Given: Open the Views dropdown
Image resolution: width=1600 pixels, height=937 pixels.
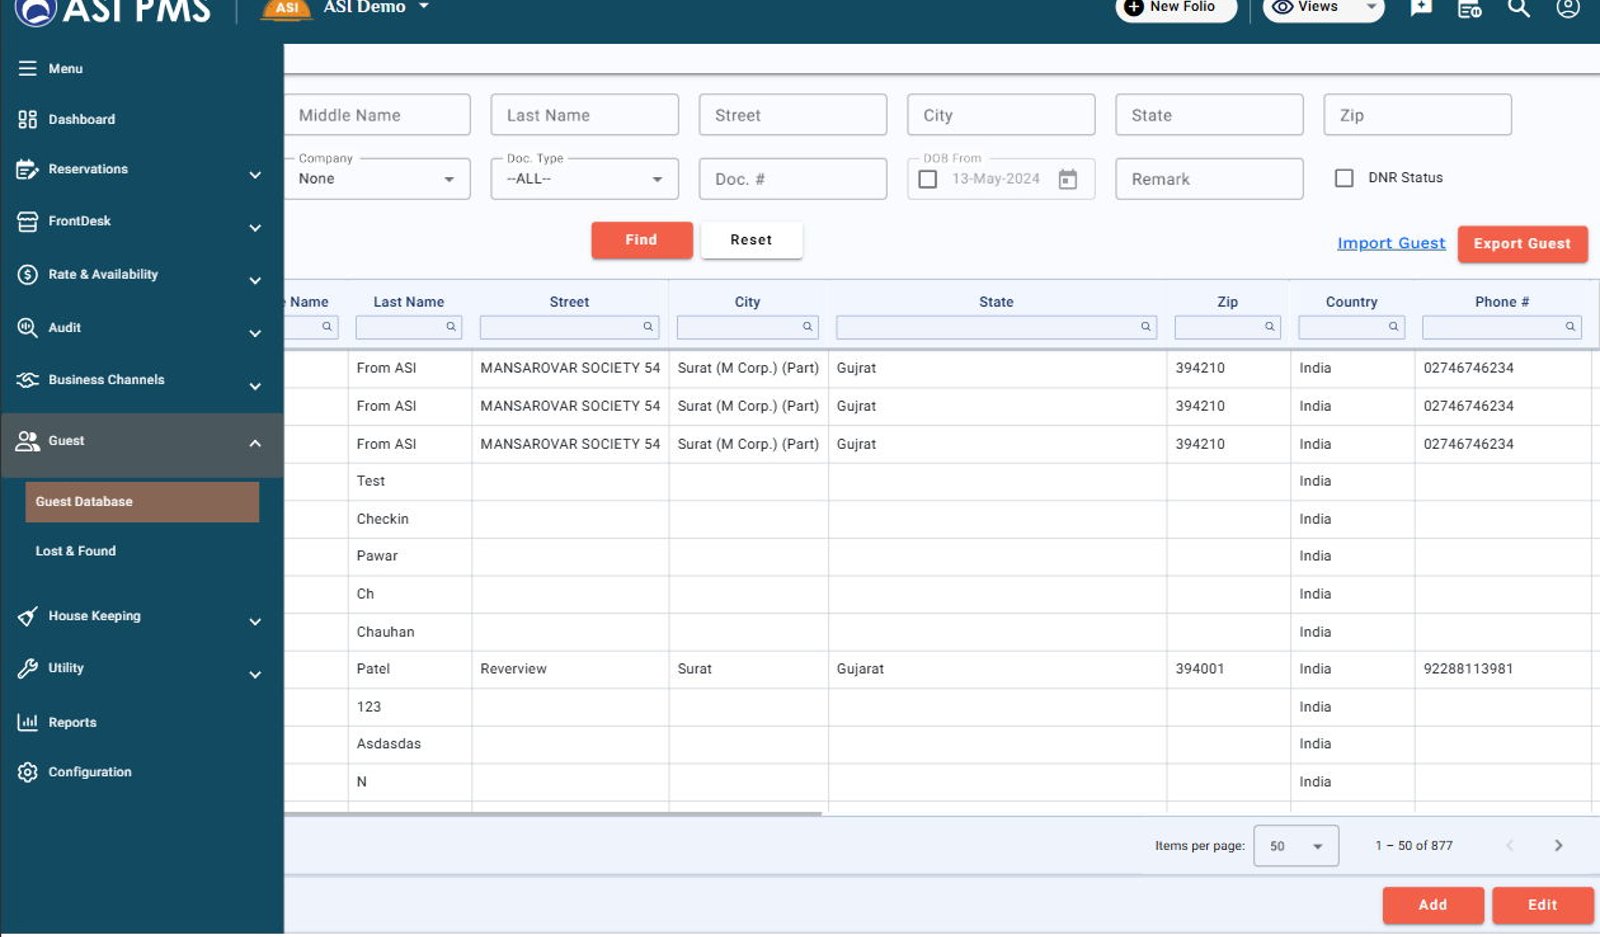Looking at the screenshot, I should click(1323, 8).
